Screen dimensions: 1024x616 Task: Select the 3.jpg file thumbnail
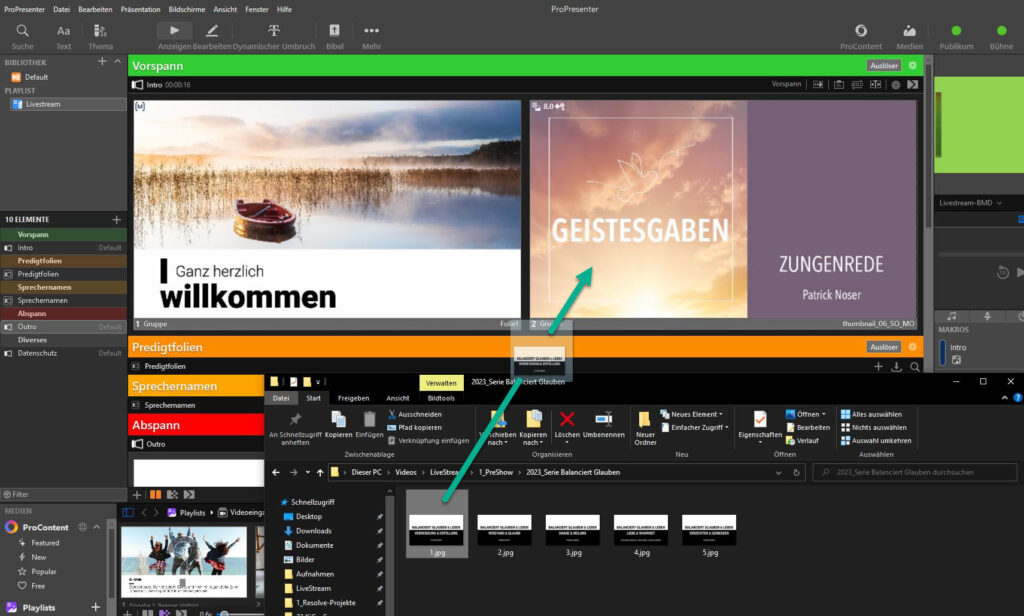[x=572, y=531]
